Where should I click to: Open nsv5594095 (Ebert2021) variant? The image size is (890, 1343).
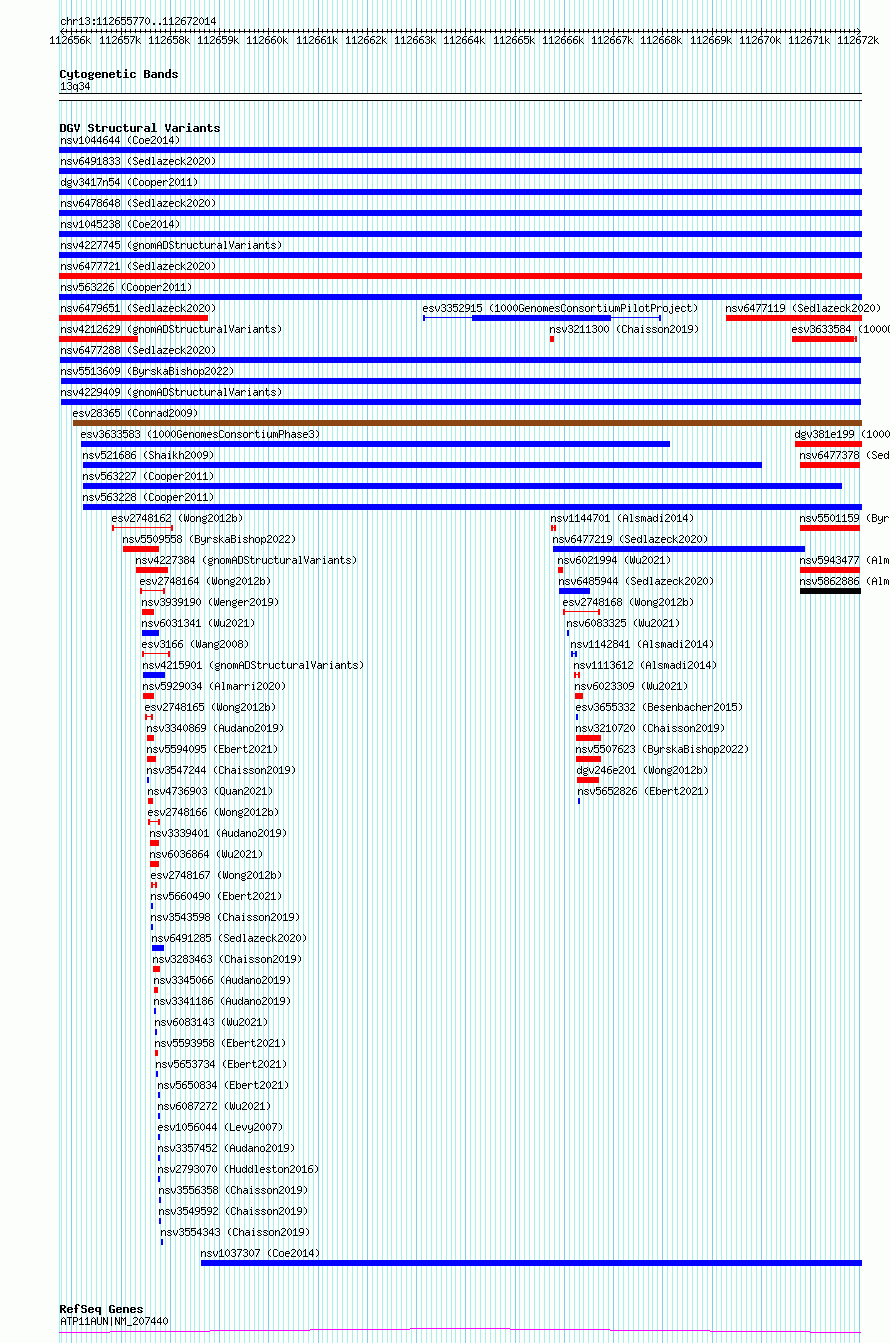click(212, 749)
